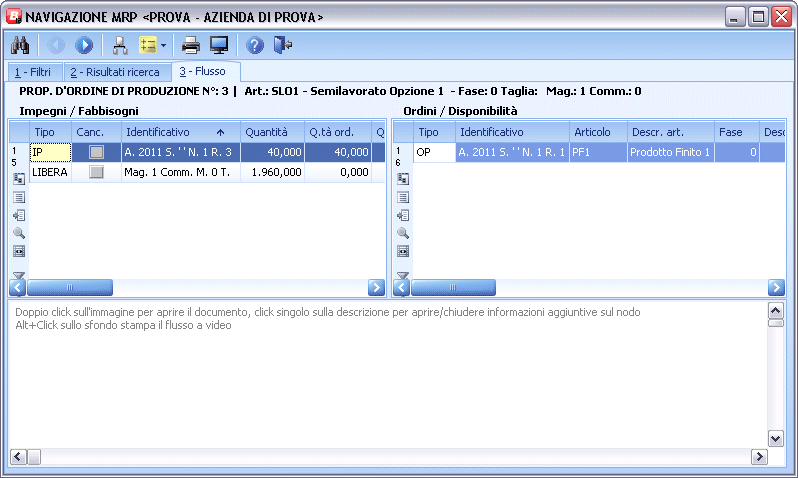Click fit-columns icon in Impegni grid side strip

point(19,251)
